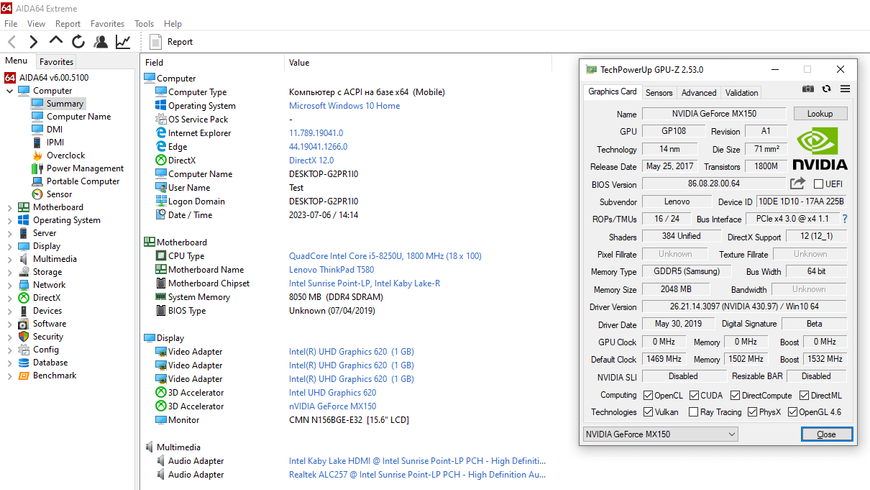The width and height of the screenshot is (870, 490).
Task: Open the Microsoft Windows 10 Home link
Action: [x=344, y=105]
